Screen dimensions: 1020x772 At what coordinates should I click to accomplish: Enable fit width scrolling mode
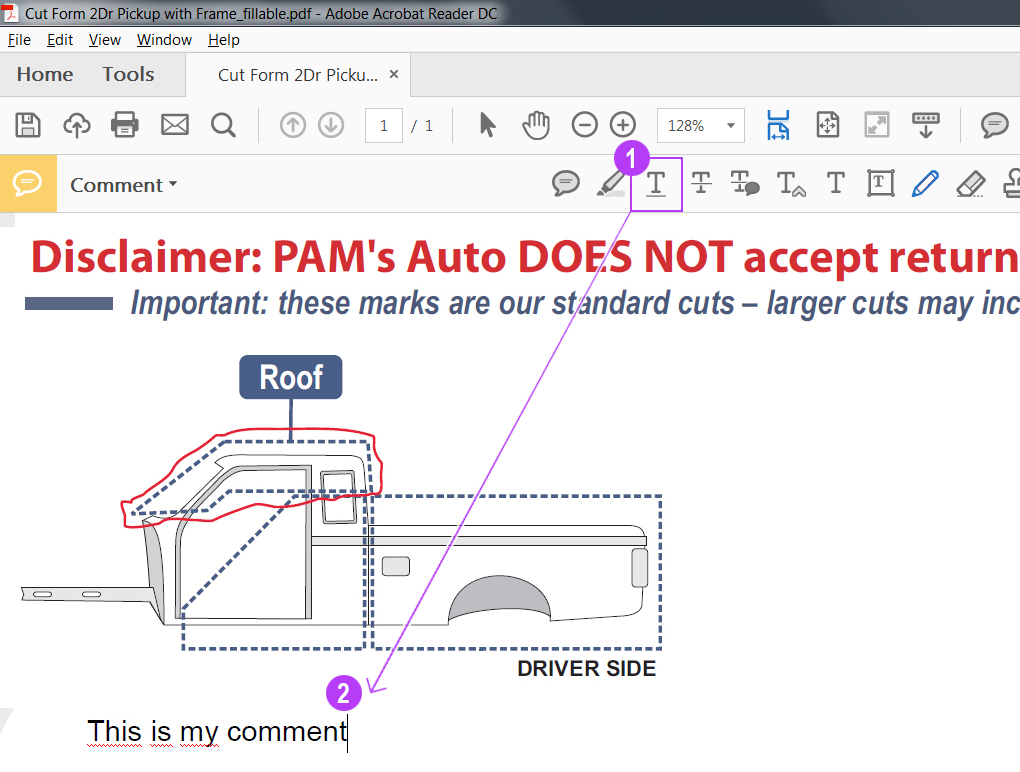pyautogui.click(x=778, y=125)
